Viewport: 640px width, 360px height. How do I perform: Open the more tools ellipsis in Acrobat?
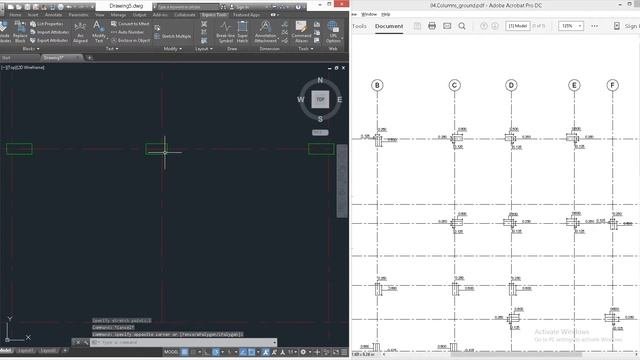(594, 26)
